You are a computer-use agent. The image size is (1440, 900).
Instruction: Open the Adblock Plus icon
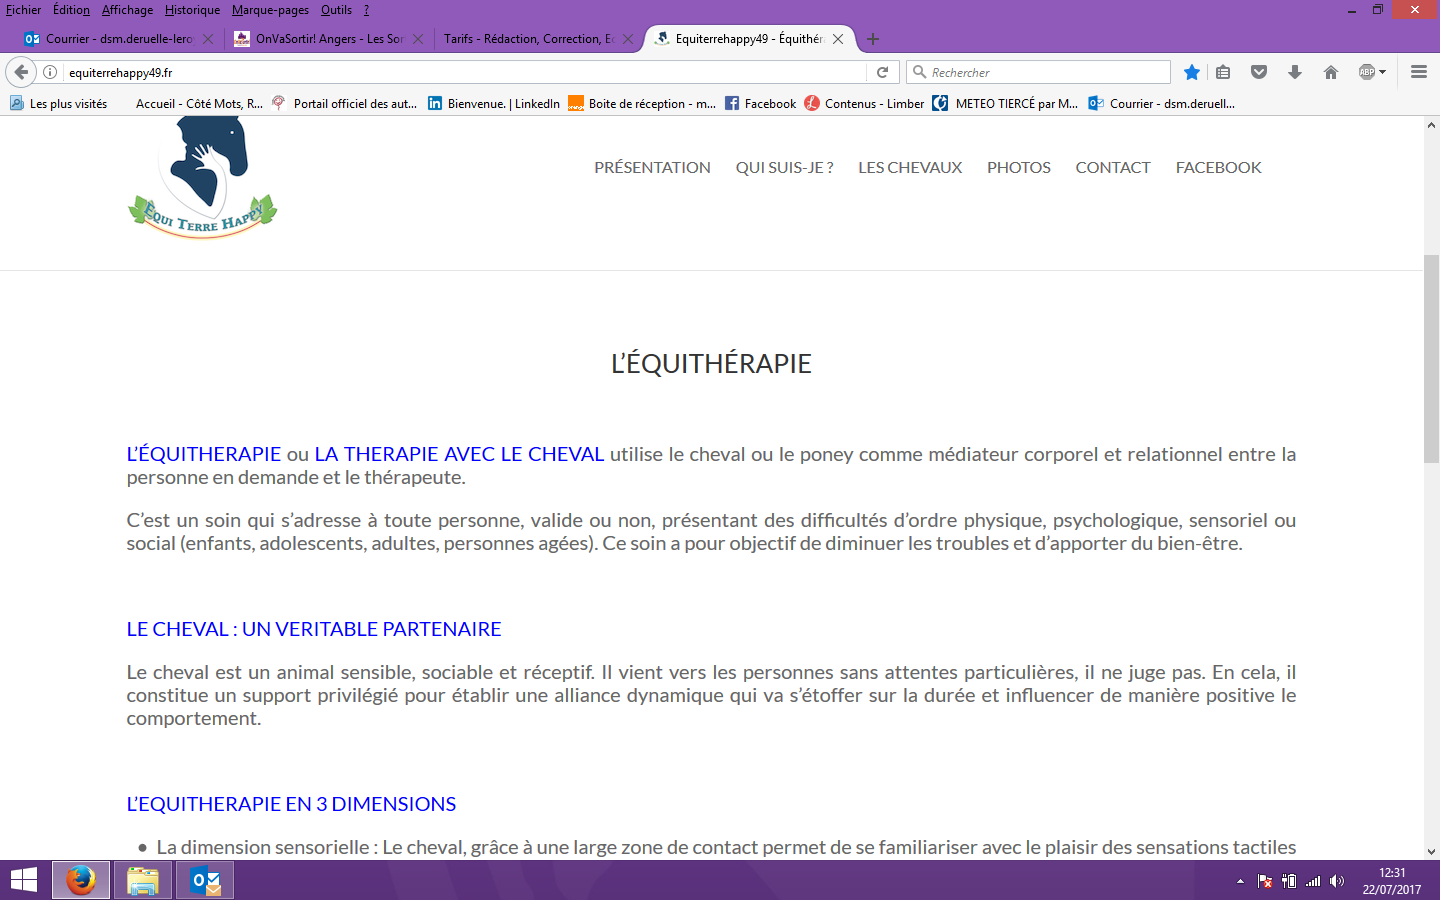1366,72
